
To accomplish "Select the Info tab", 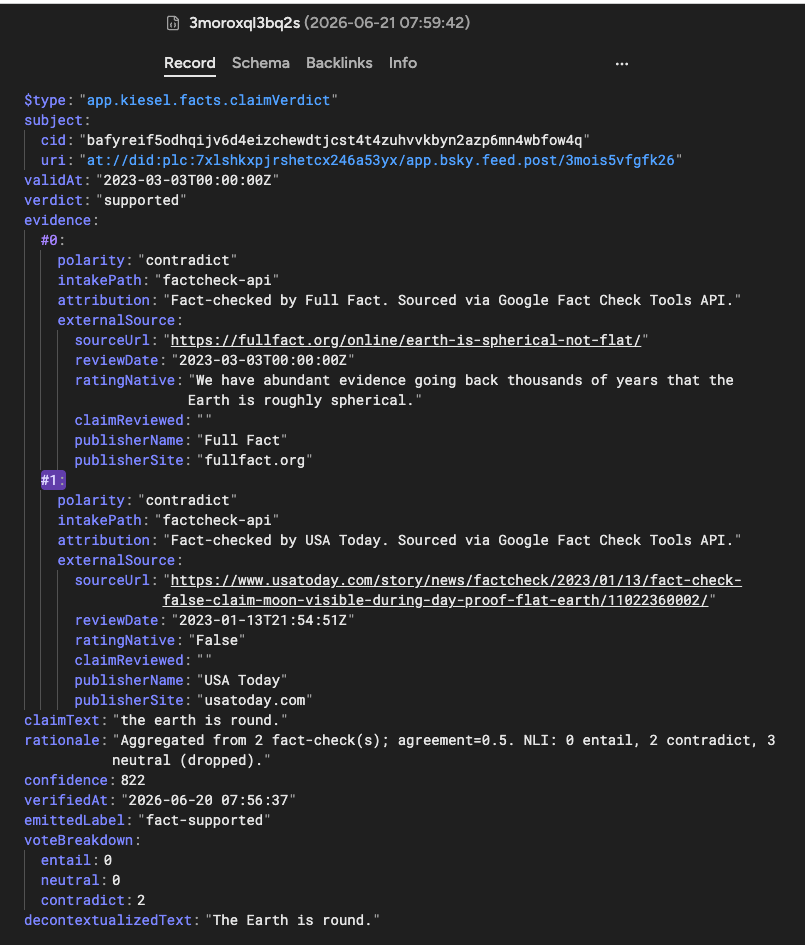I will click(402, 63).
